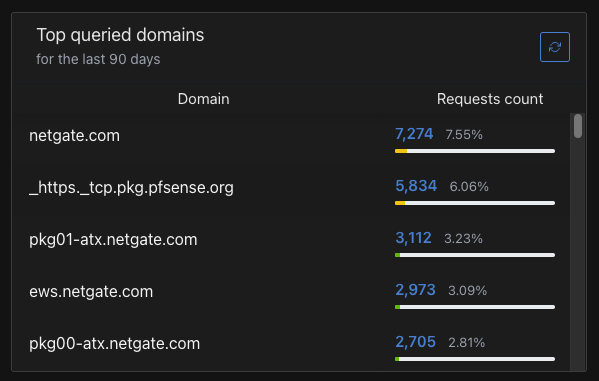Select the _https._tcp.pkg.pfsense.org domain
The width and height of the screenshot is (599, 381).
(131, 188)
